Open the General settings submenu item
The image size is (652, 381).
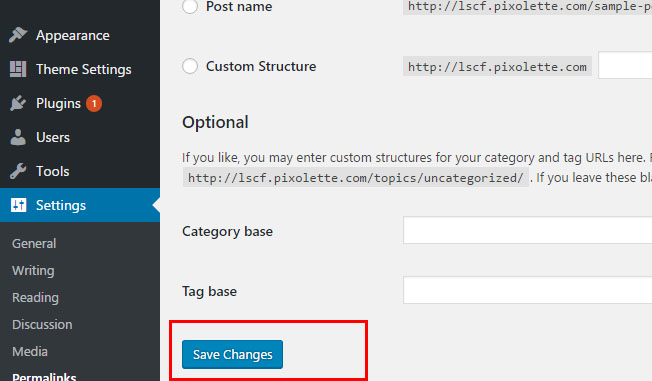tap(34, 243)
